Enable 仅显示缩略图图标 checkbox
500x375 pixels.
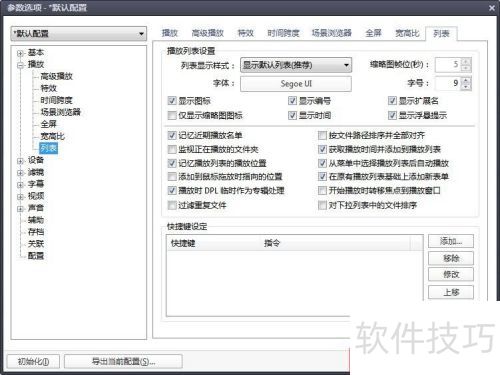pyautogui.click(x=172, y=115)
